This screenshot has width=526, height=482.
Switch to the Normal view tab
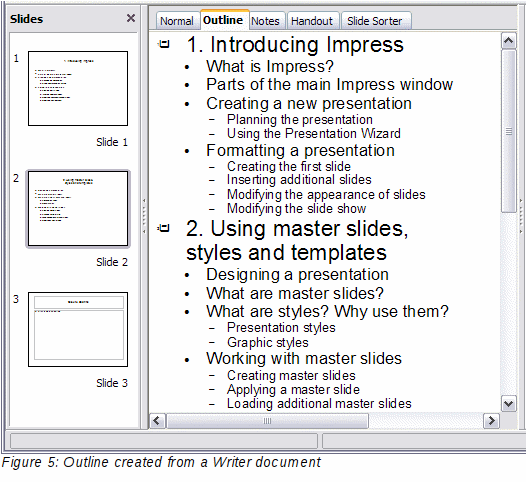[177, 21]
